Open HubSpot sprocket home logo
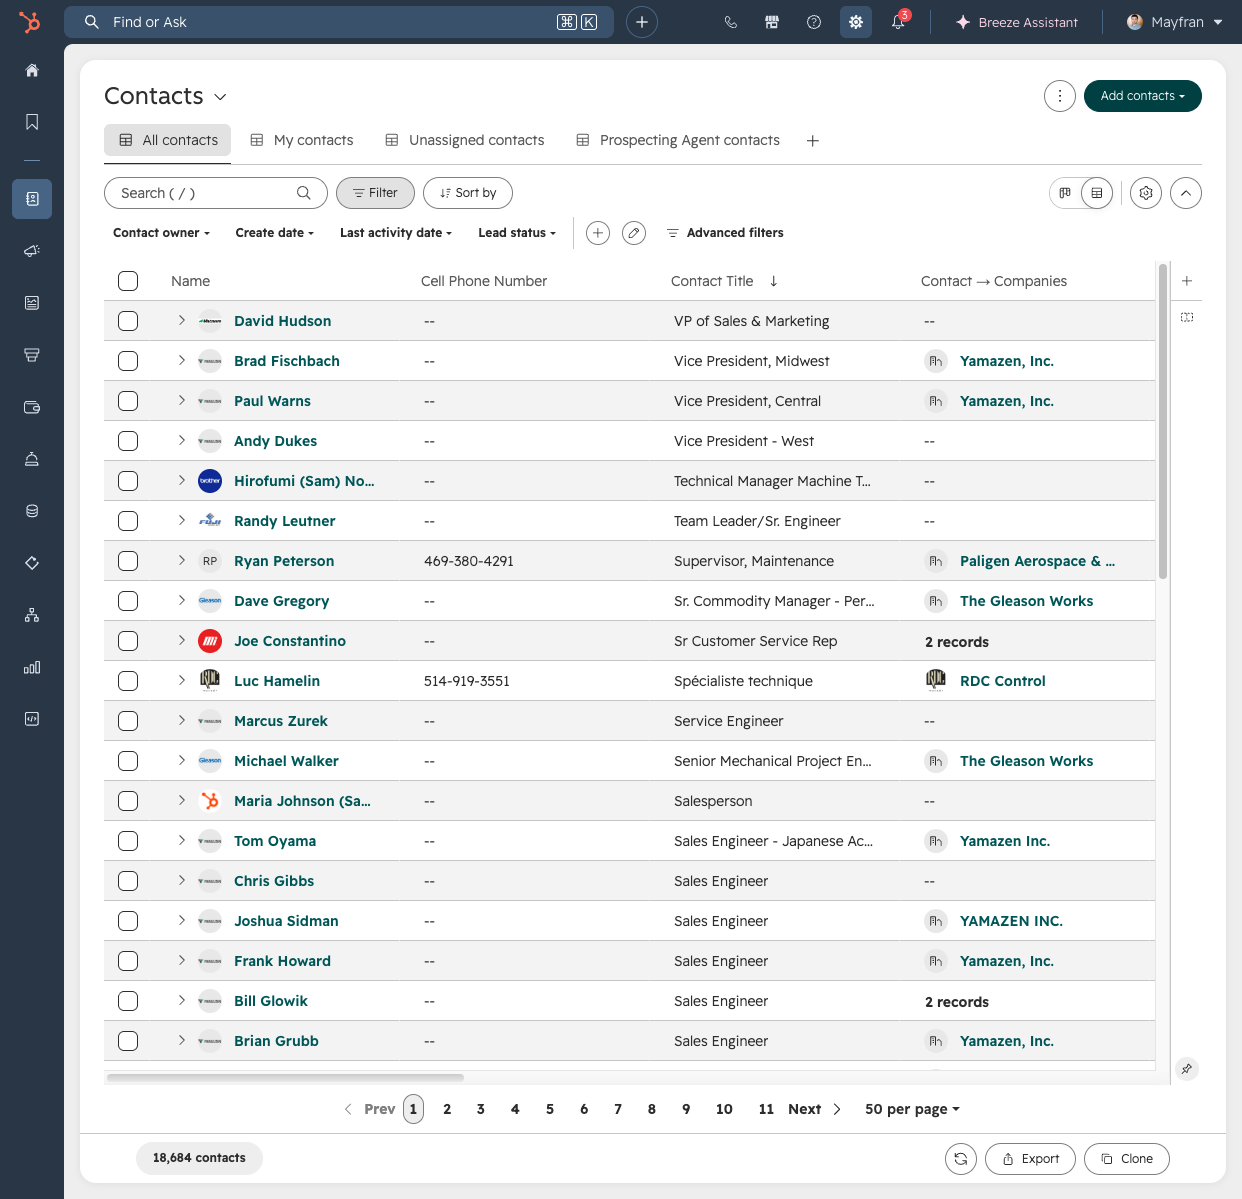Image resolution: width=1242 pixels, height=1199 pixels. [31, 22]
